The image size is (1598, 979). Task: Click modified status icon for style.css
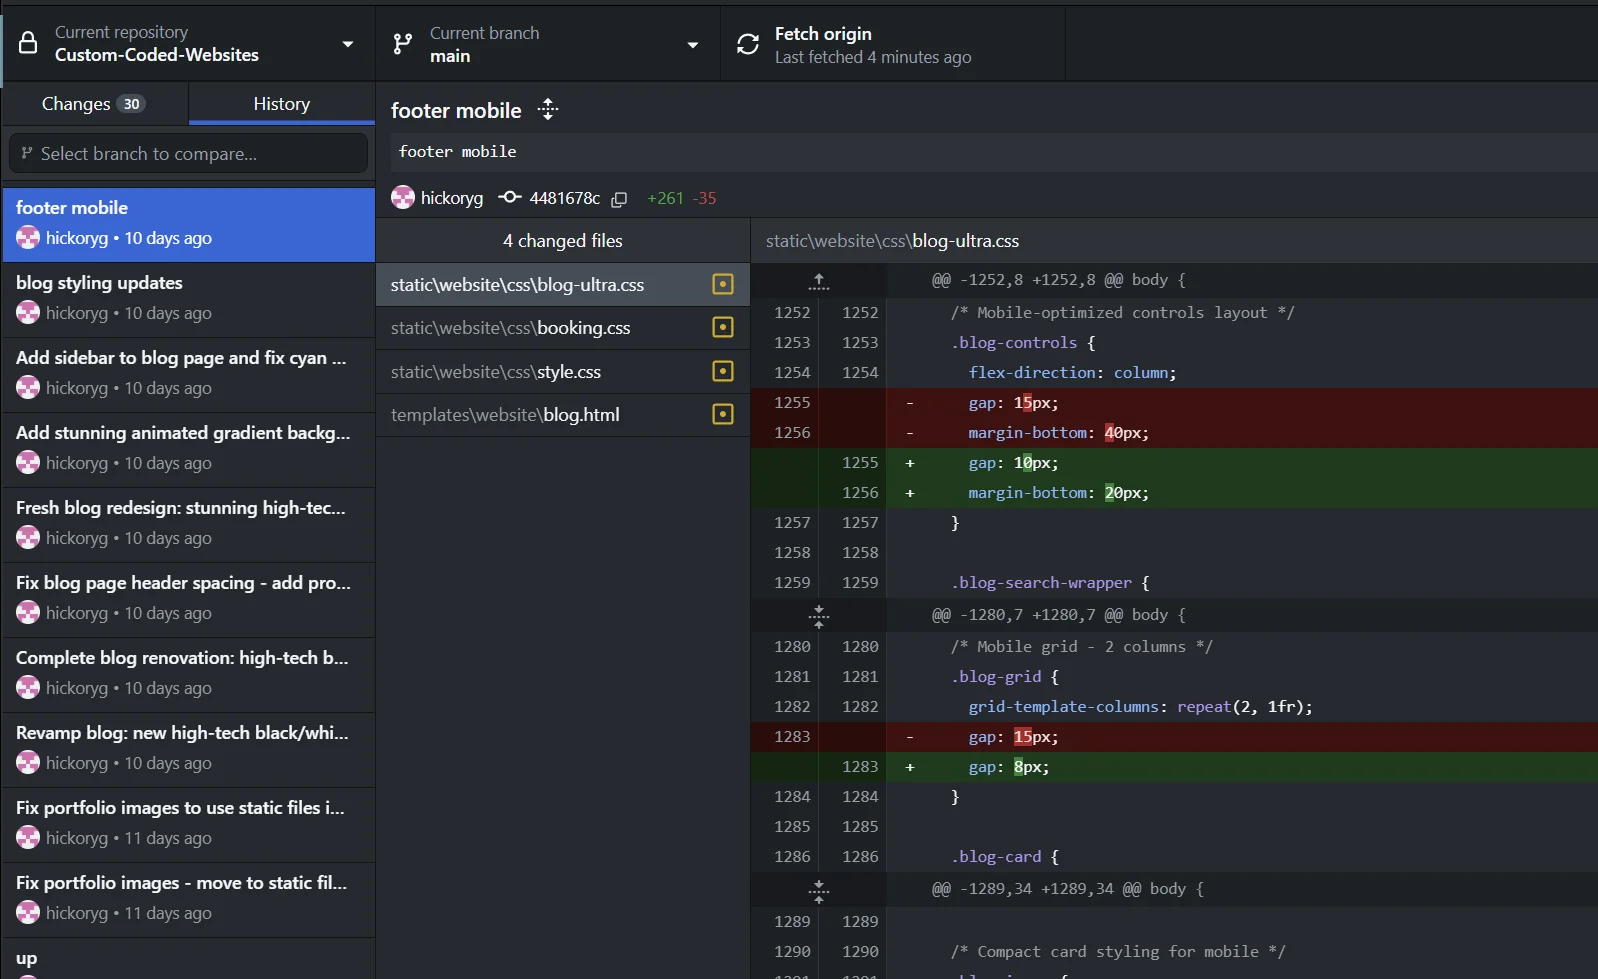tap(722, 372)
